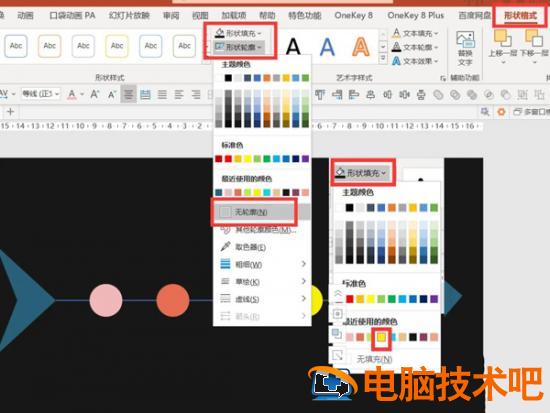Screen dimensions: 550x413
Task: Toggle the left-align text button
Action: pos(179,94)
